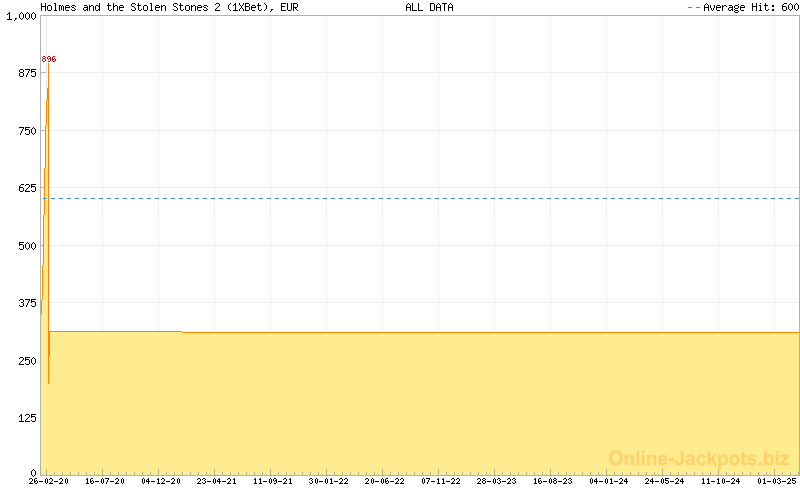Select the 20-06-22 x-axis date

tap(385, 481)
